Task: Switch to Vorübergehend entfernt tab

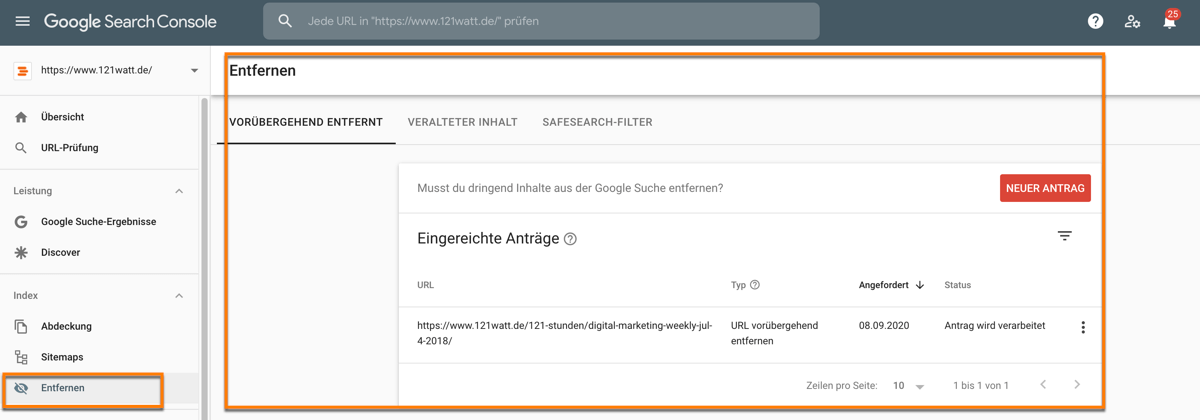Action: pyautogui.click(x=306, y=122)
